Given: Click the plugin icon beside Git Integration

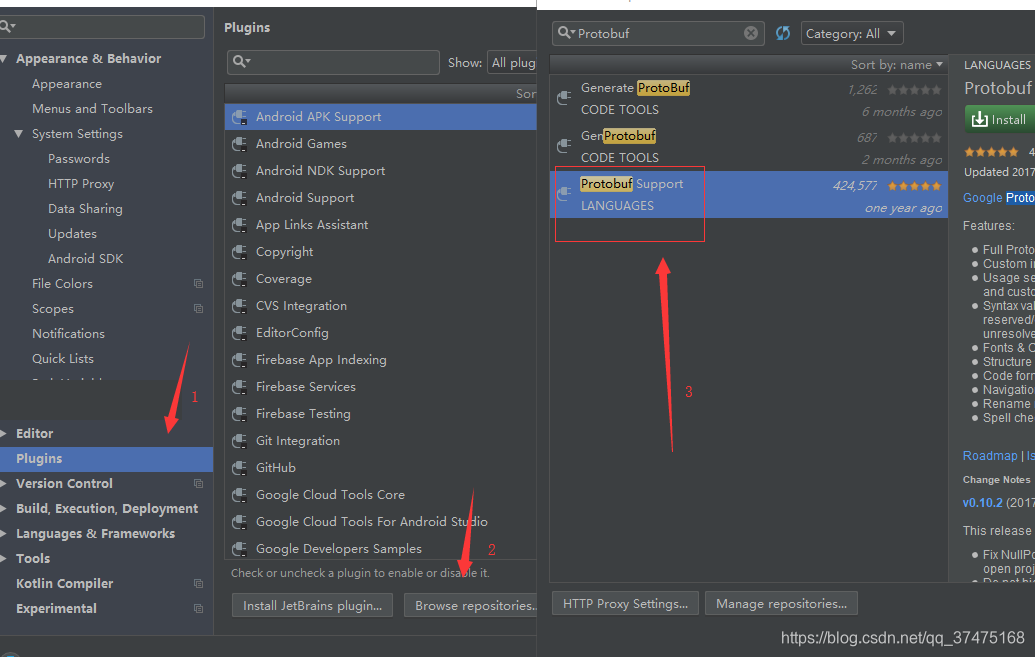Looking at the screenshot, I should tap(240, 442).
